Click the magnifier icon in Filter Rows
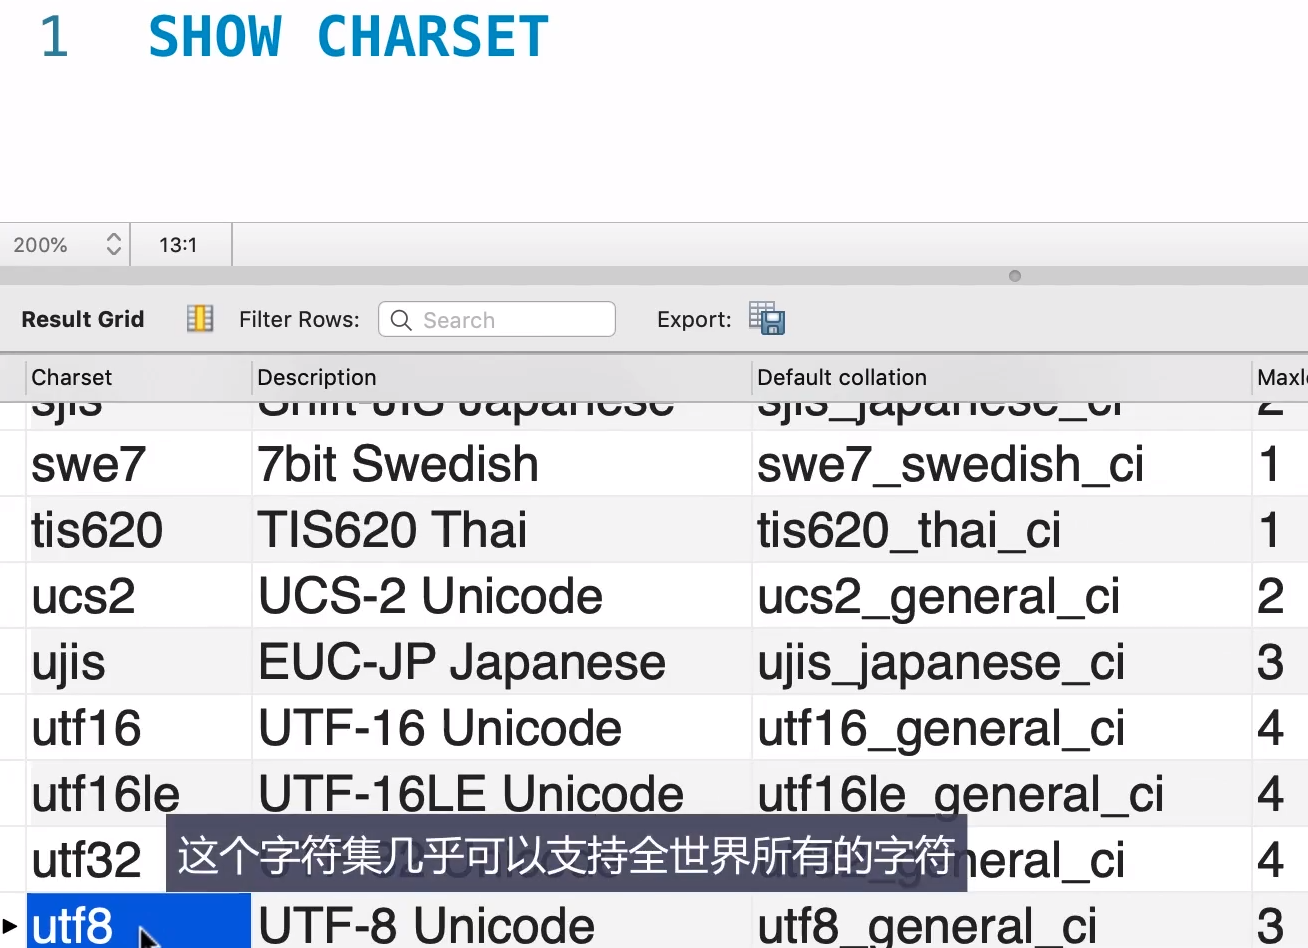 coord(401,320)
